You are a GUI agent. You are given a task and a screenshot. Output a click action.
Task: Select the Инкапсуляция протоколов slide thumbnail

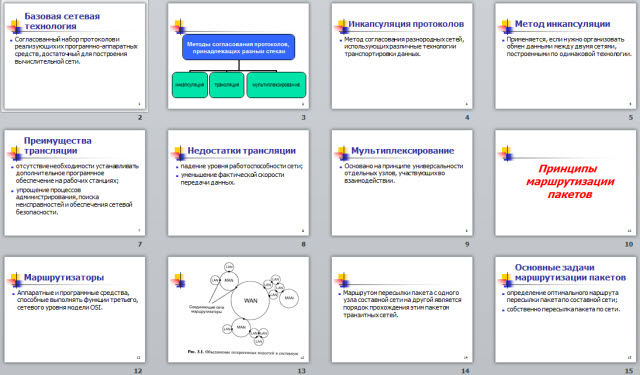402,56
